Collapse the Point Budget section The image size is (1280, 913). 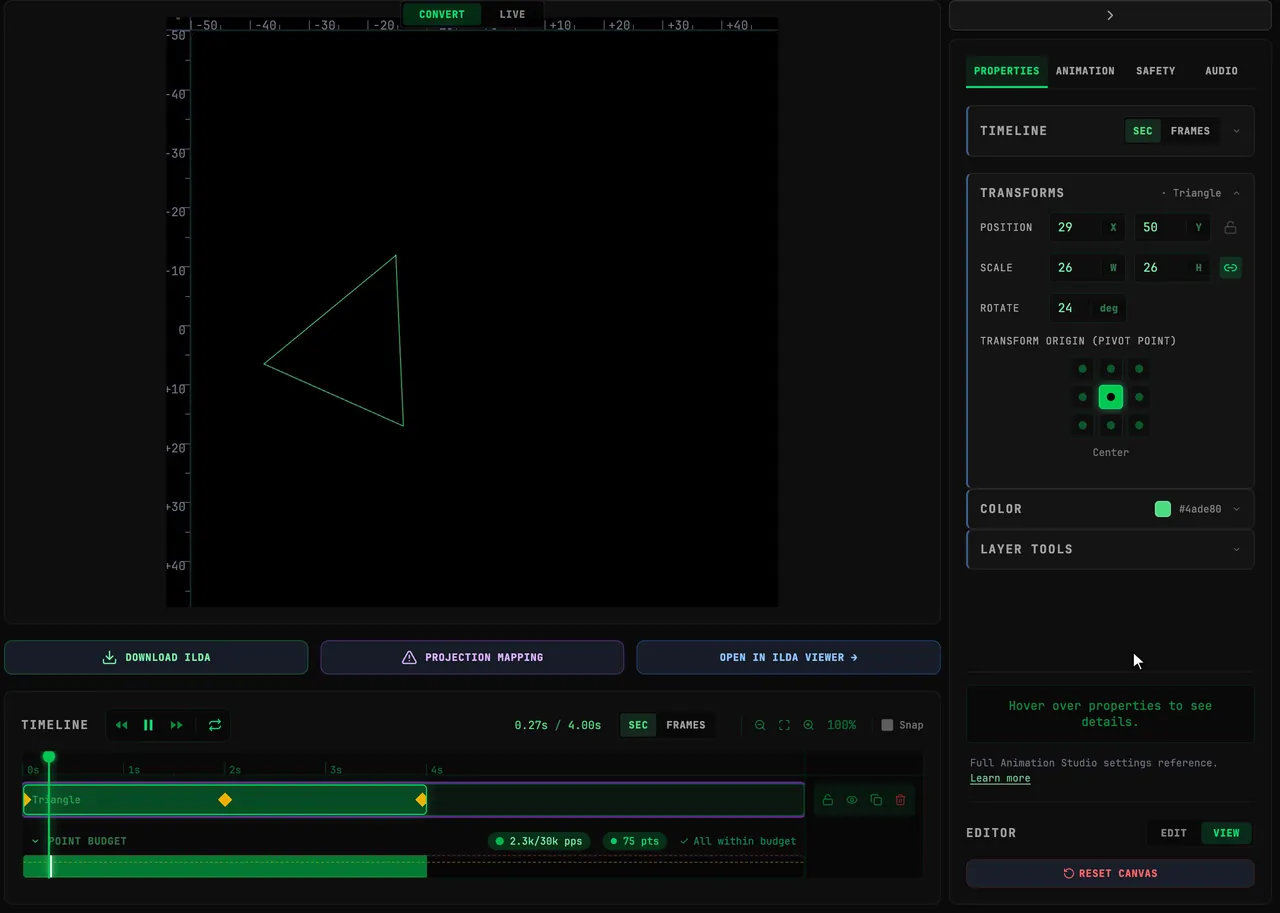(35, 841)
